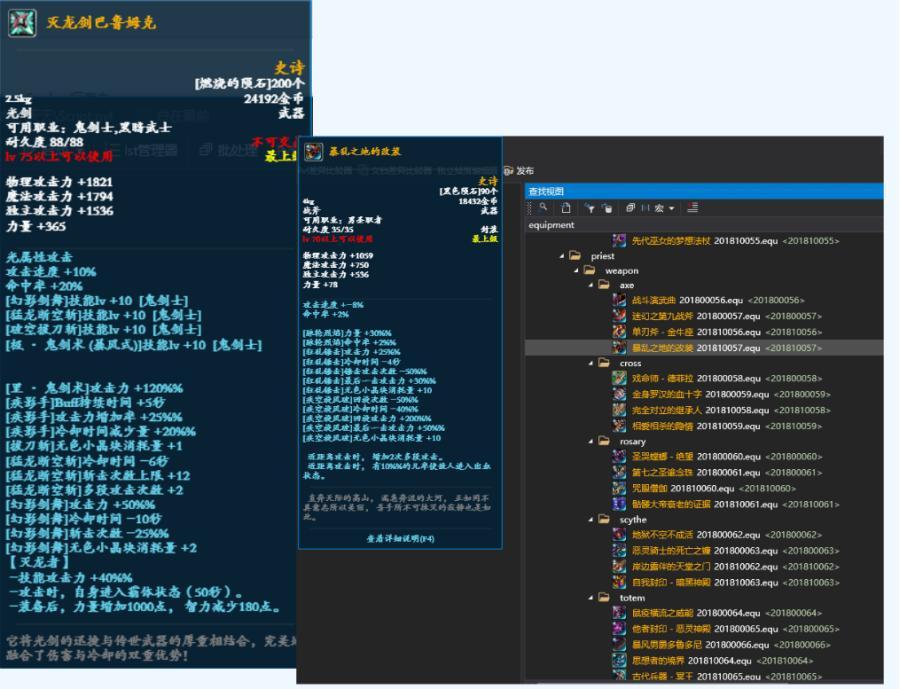The width and height of the screenshot is (900, 689).
Task: Click the search magnifier icon in find view toolbar
Action: pyautogui.click(x=543, y=208)
